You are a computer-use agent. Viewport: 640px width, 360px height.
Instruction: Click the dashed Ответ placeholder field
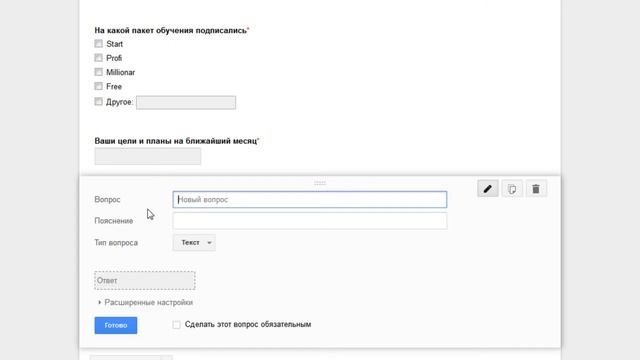pyautogui.click(x=145, y=280)
